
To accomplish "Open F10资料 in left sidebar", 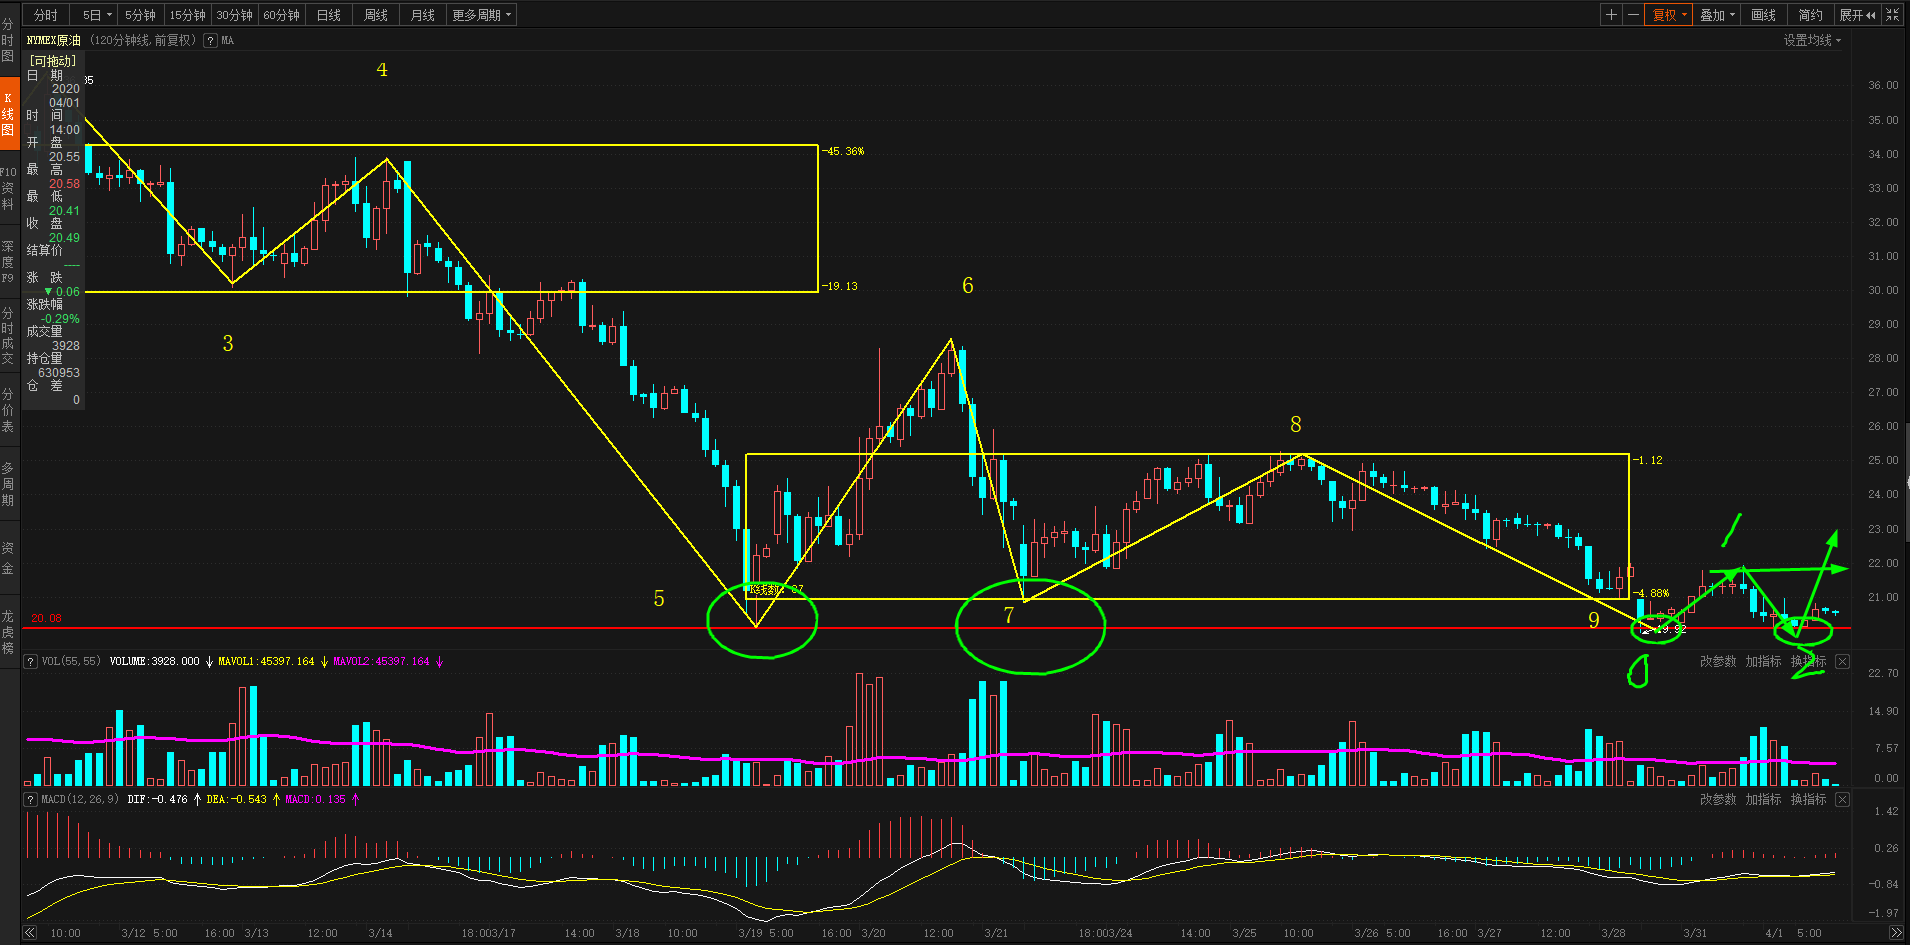I will [x=8, y=188].
